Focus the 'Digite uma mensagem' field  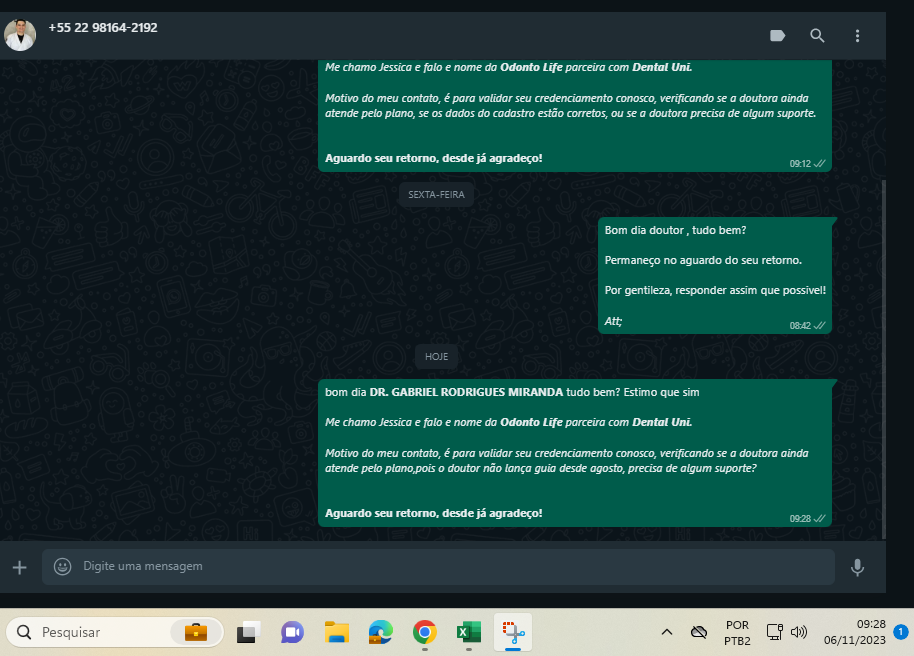(438, 566)
